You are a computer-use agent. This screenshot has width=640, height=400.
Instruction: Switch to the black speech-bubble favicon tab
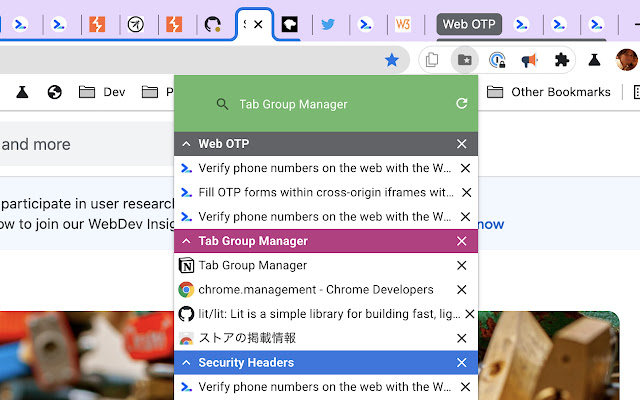point(290,24)
